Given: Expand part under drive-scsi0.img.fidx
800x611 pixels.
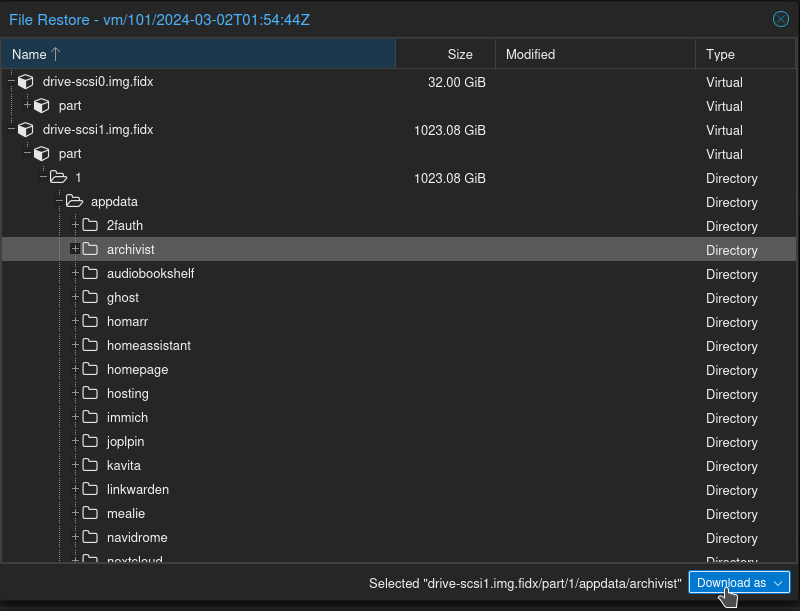Looking at the screenshot, I should [27, 105].
